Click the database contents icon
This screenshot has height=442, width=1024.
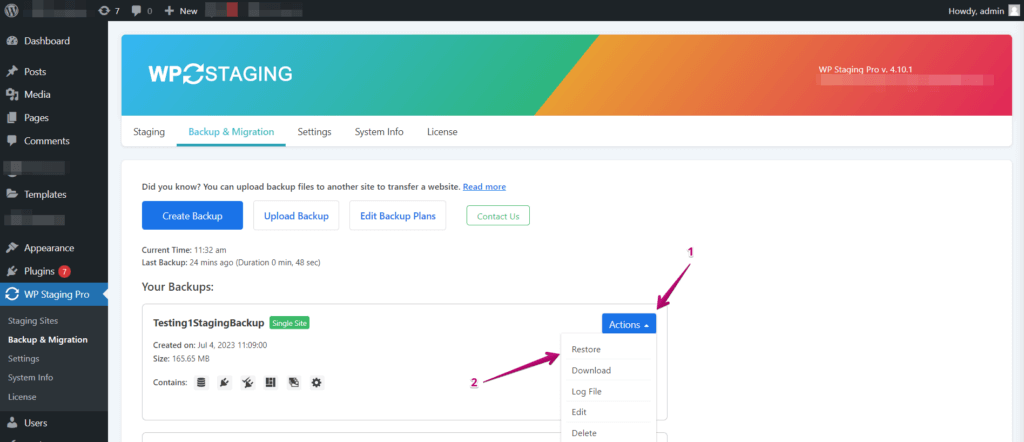[x=201, y=383]
